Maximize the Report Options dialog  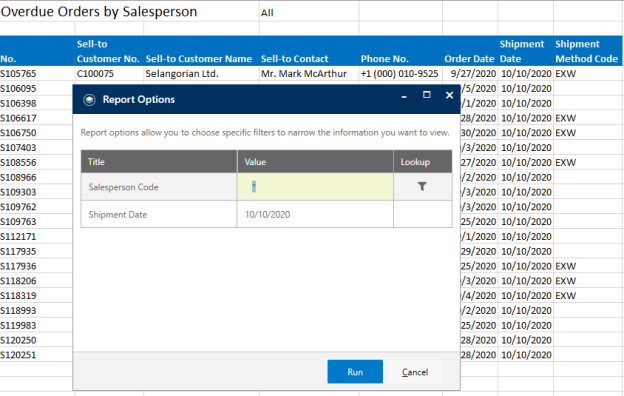[427, 95]
